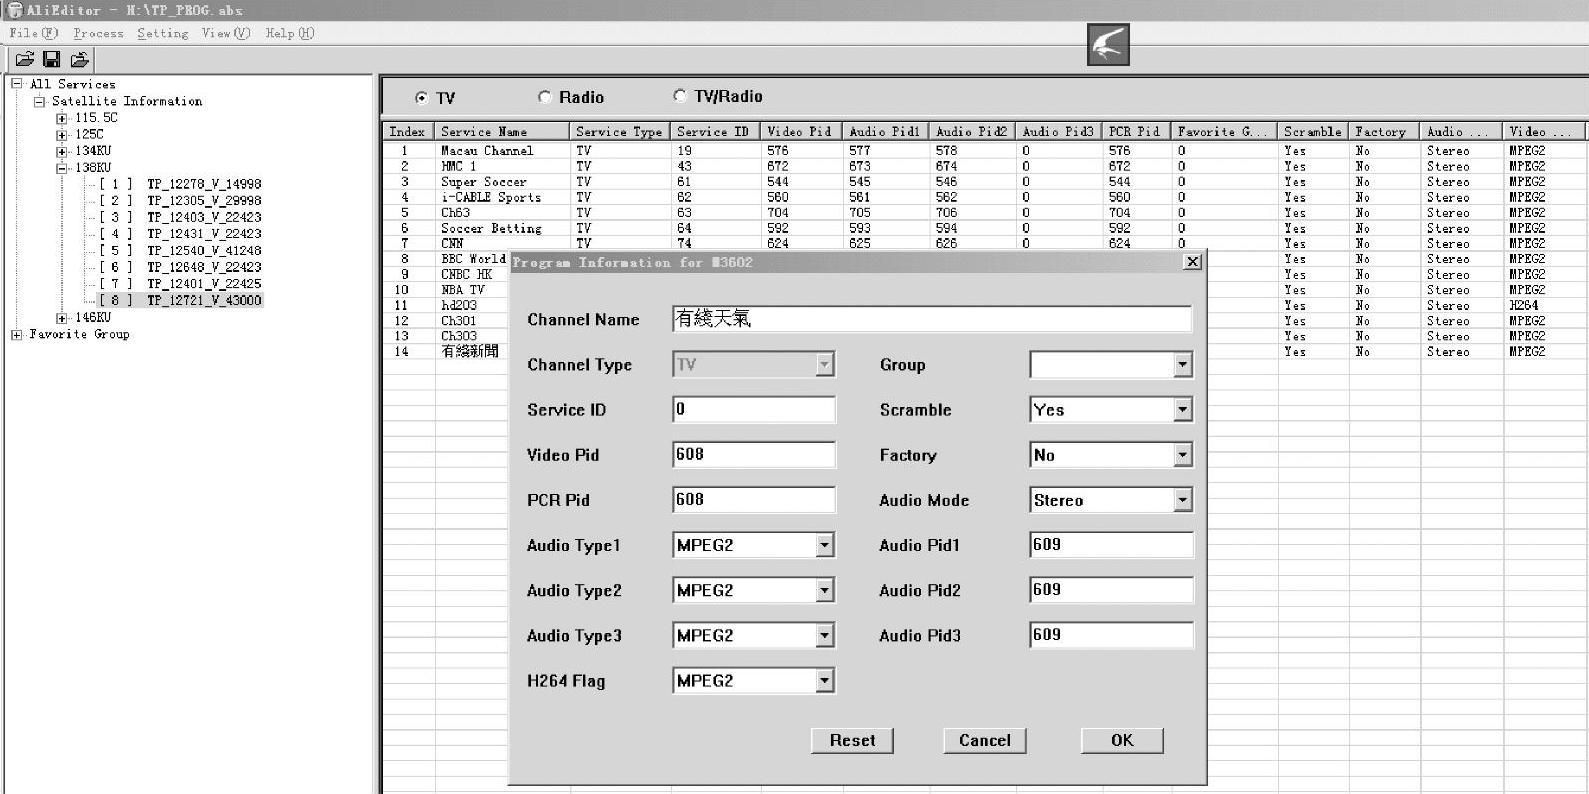Click the third folder icon in the toolbar

(80, 60)
